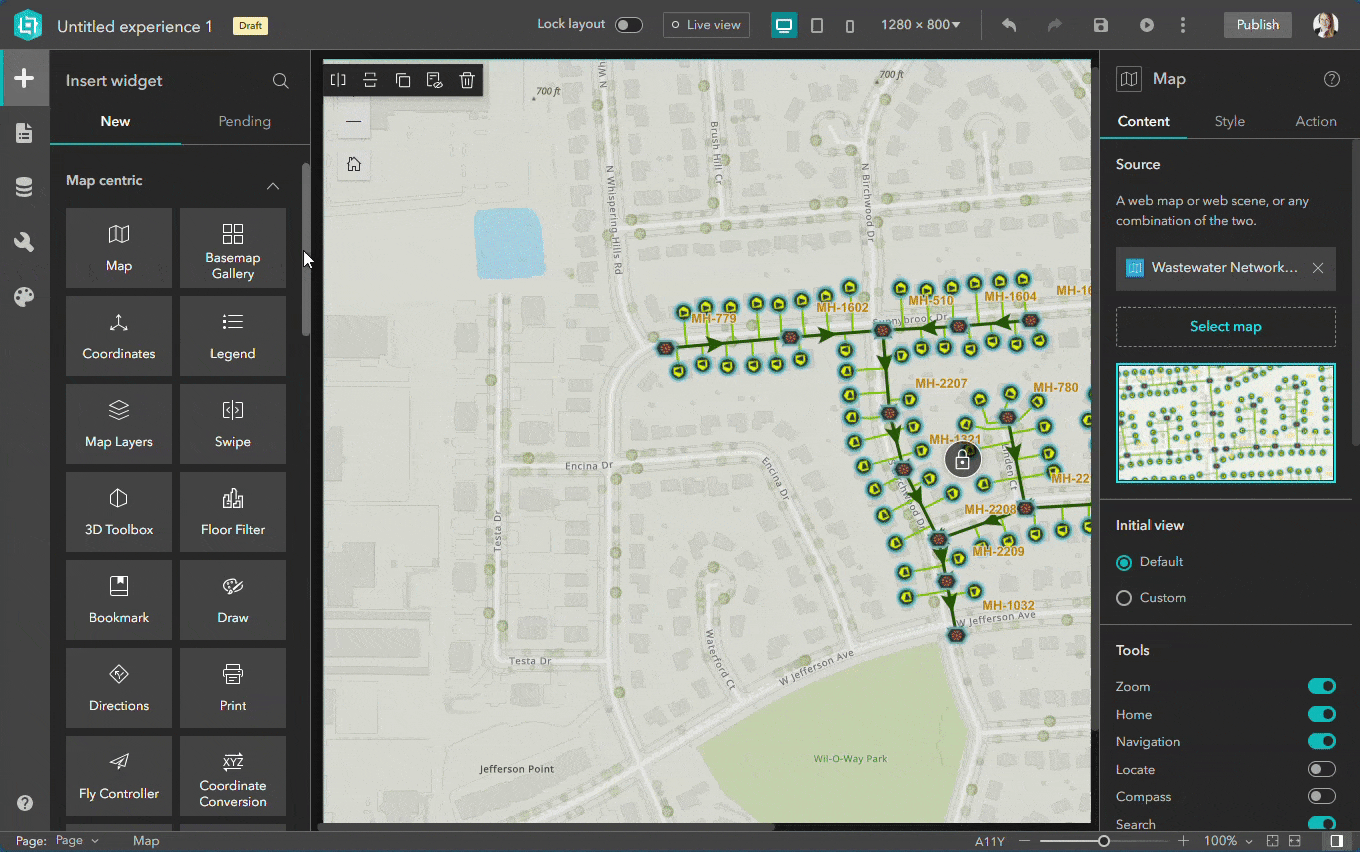Switch to the Pending tab

coord(244,121)
